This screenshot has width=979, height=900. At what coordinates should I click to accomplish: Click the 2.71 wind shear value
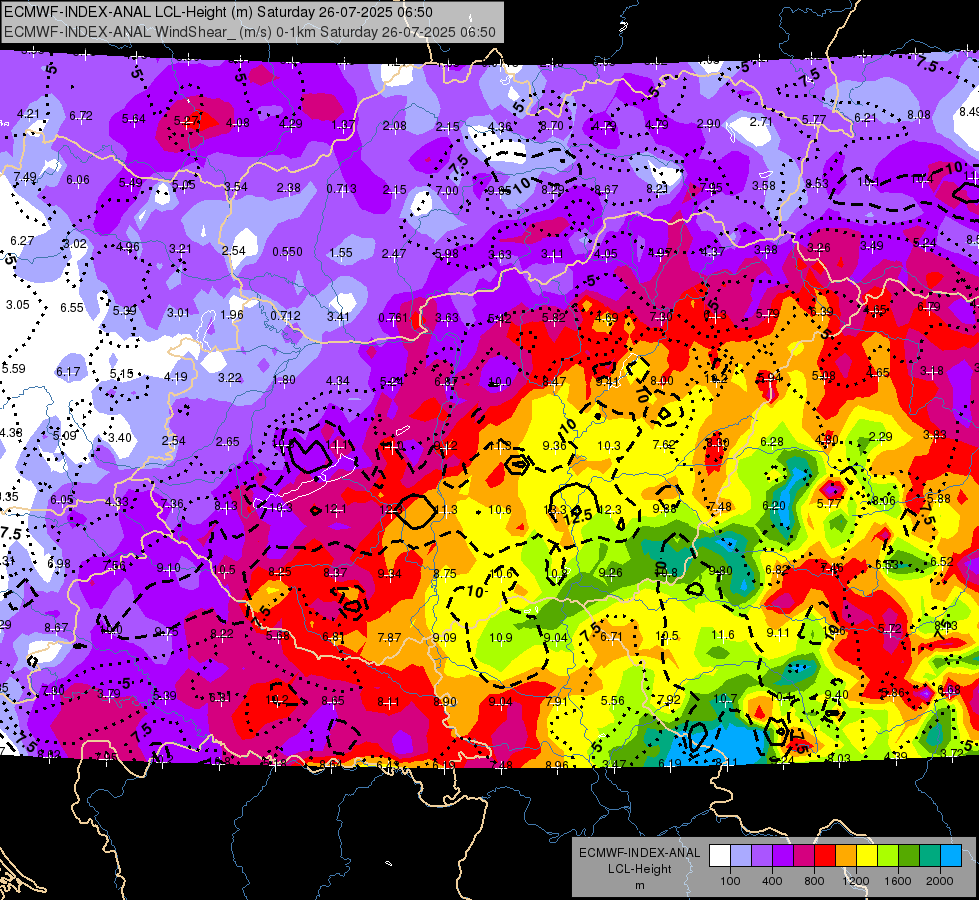[761, 121]
